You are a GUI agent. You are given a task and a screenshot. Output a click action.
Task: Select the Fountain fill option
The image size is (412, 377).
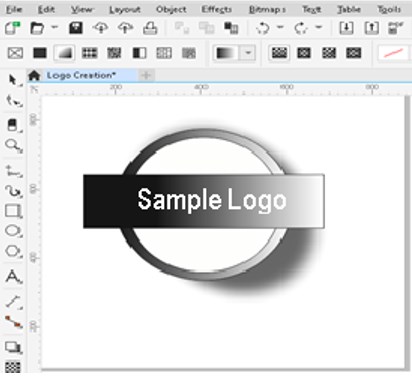(x=64, y=53)
